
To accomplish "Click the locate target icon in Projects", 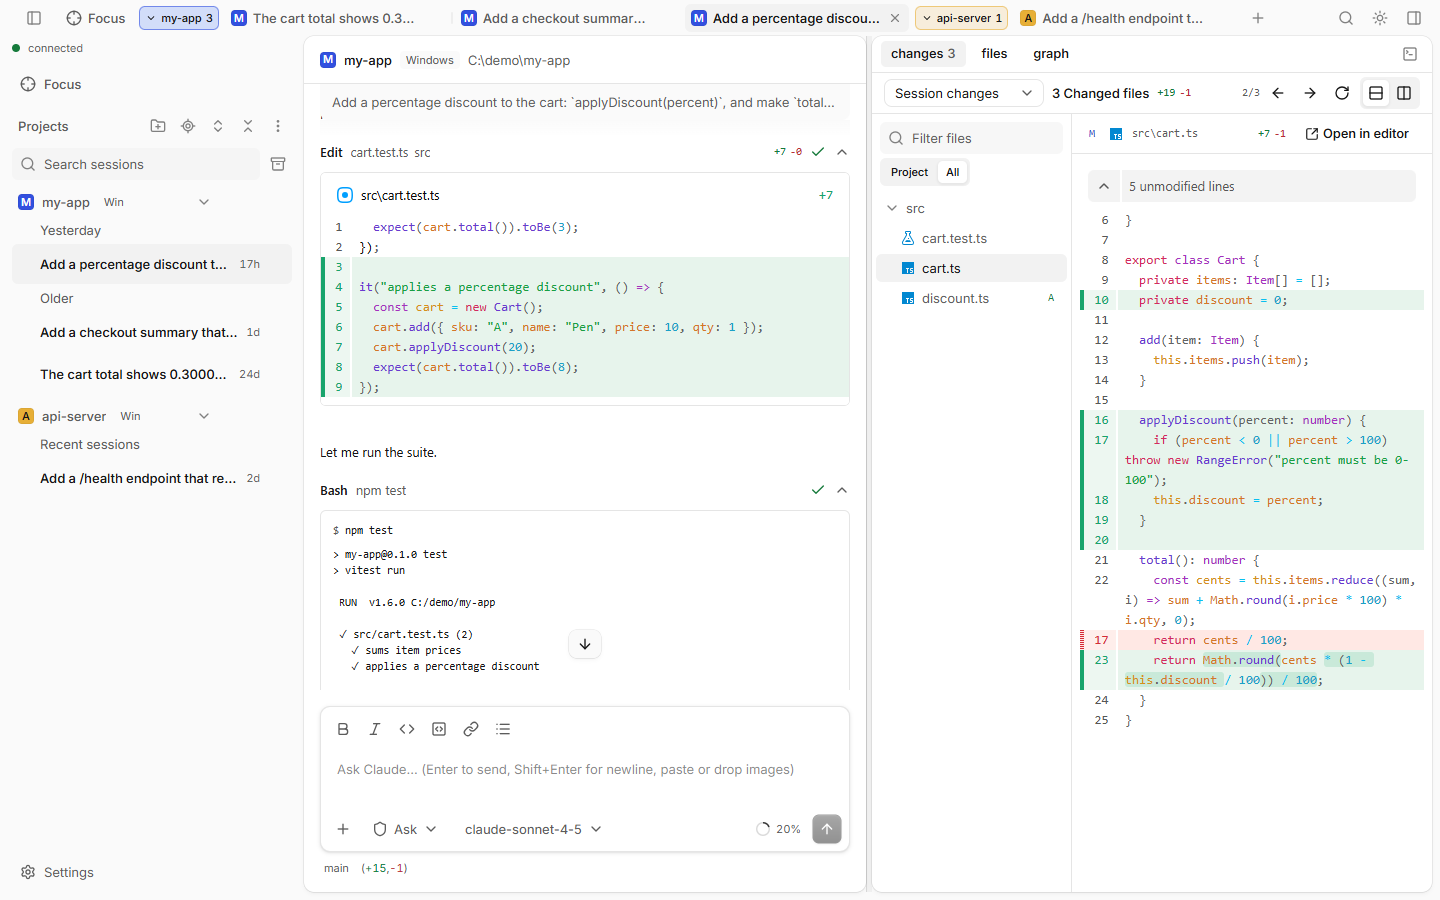I will coord(188,126).
